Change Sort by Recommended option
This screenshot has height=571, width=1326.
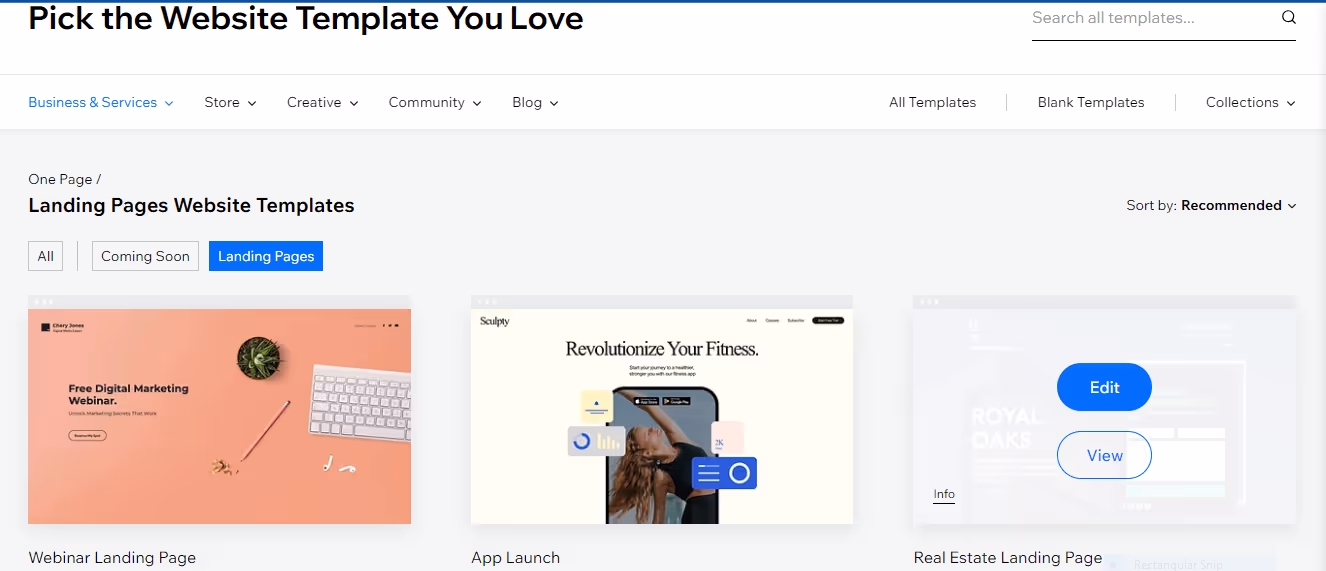(1211, 205)
